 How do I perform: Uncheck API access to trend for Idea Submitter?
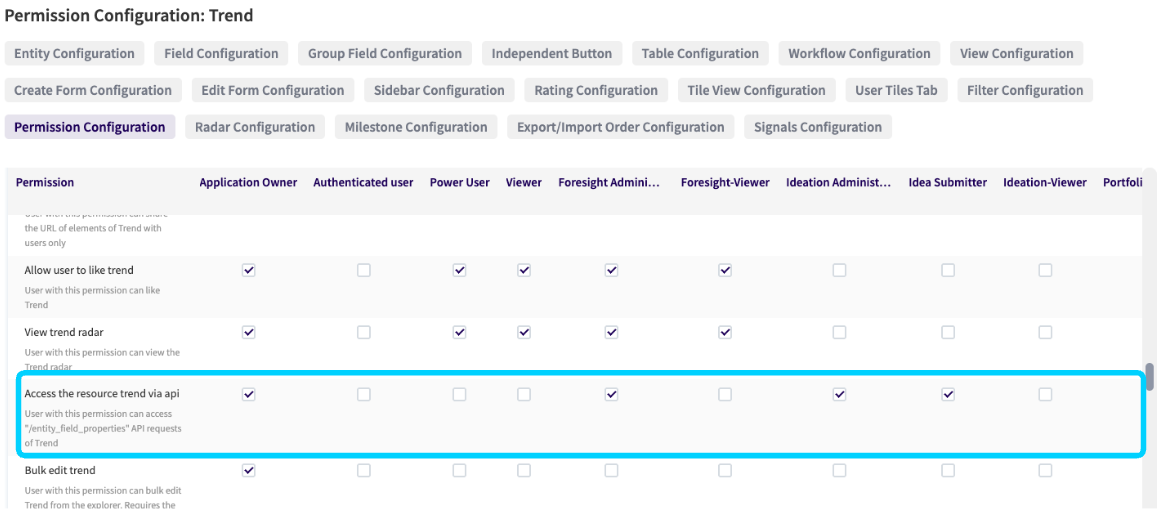948,395
